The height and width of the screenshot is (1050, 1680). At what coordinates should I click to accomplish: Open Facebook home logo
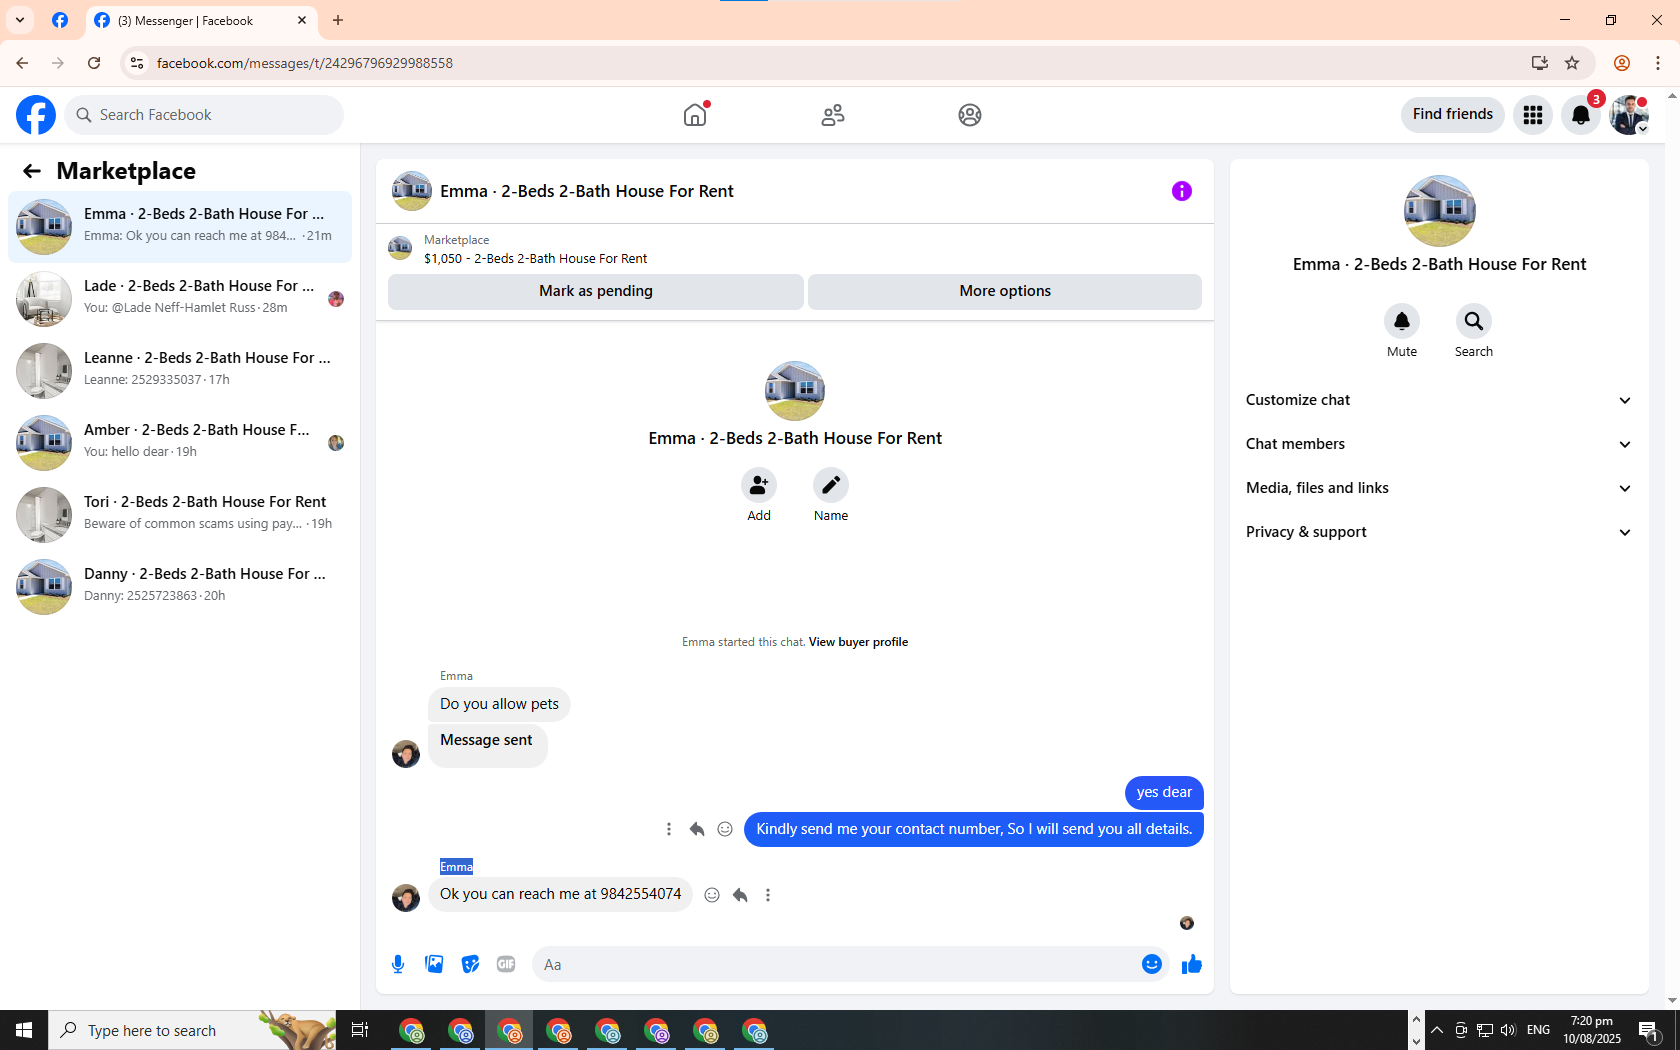point(36,115)
